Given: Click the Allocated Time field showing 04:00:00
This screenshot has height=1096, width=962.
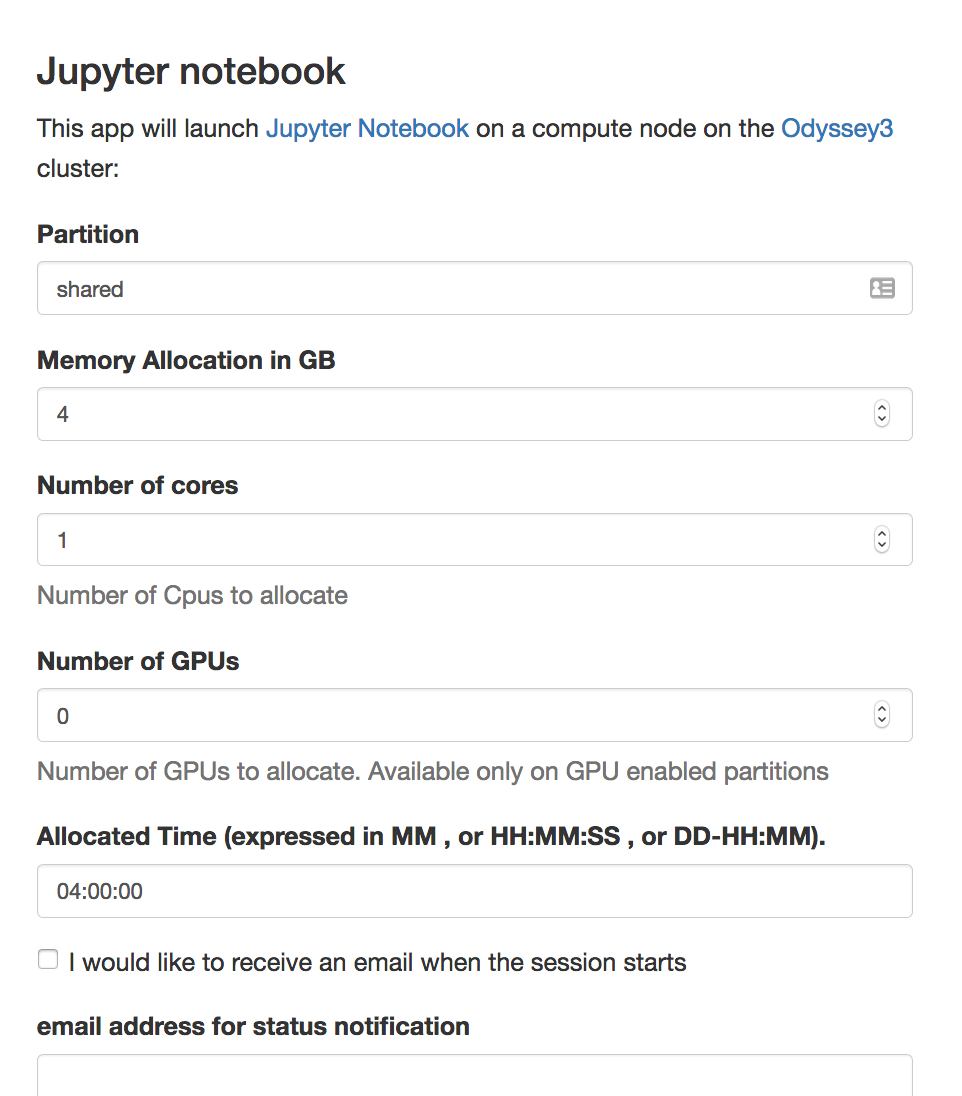Looking at the screenshot, I should 475,891.
